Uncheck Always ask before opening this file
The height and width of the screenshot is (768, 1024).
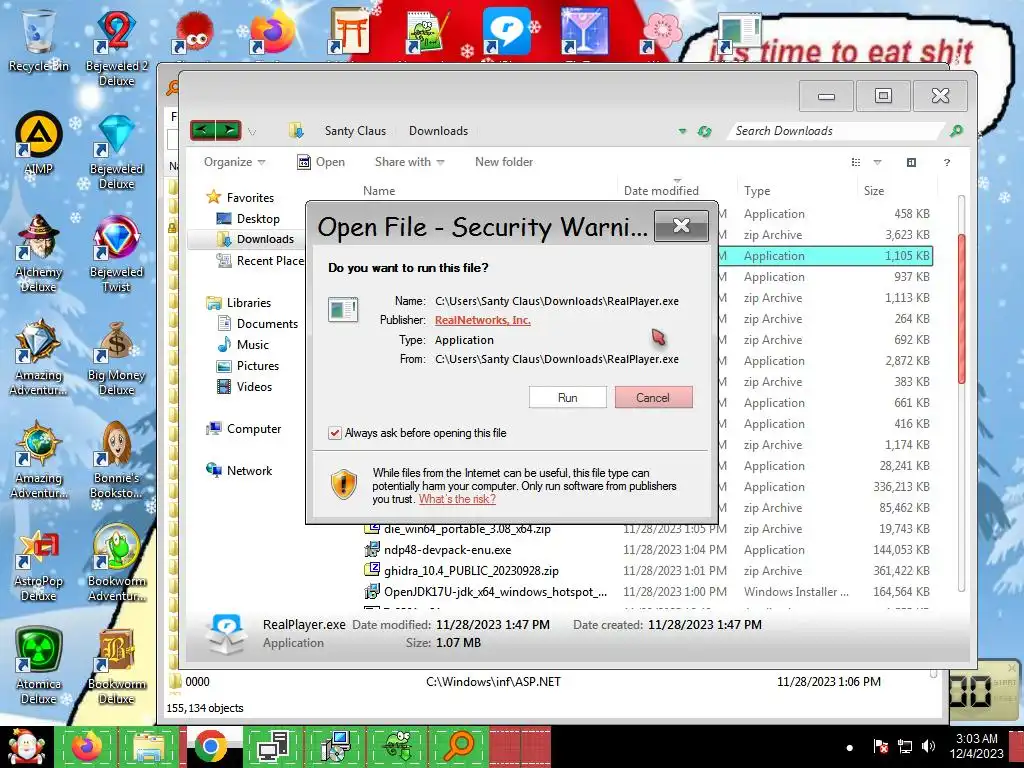[x=334, y=433]
